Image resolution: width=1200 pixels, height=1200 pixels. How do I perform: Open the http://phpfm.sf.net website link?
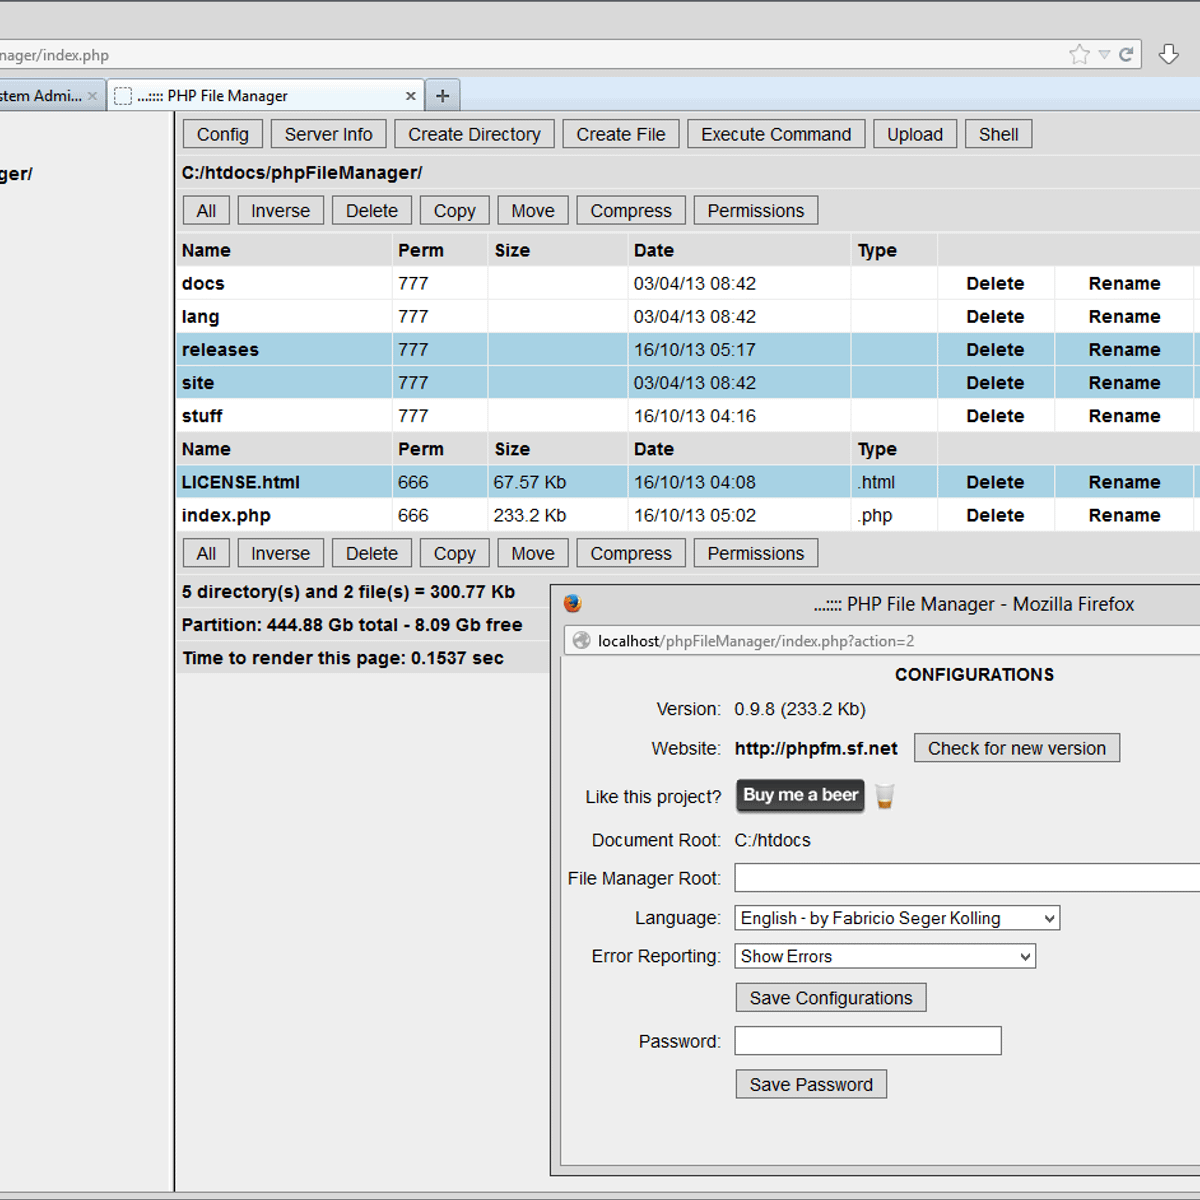(816, 748)
